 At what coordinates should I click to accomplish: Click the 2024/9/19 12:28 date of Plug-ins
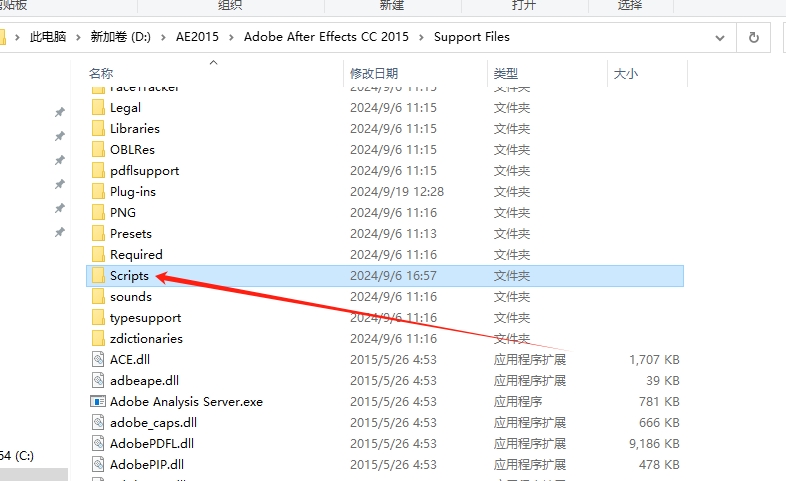[x=397, y=192]
